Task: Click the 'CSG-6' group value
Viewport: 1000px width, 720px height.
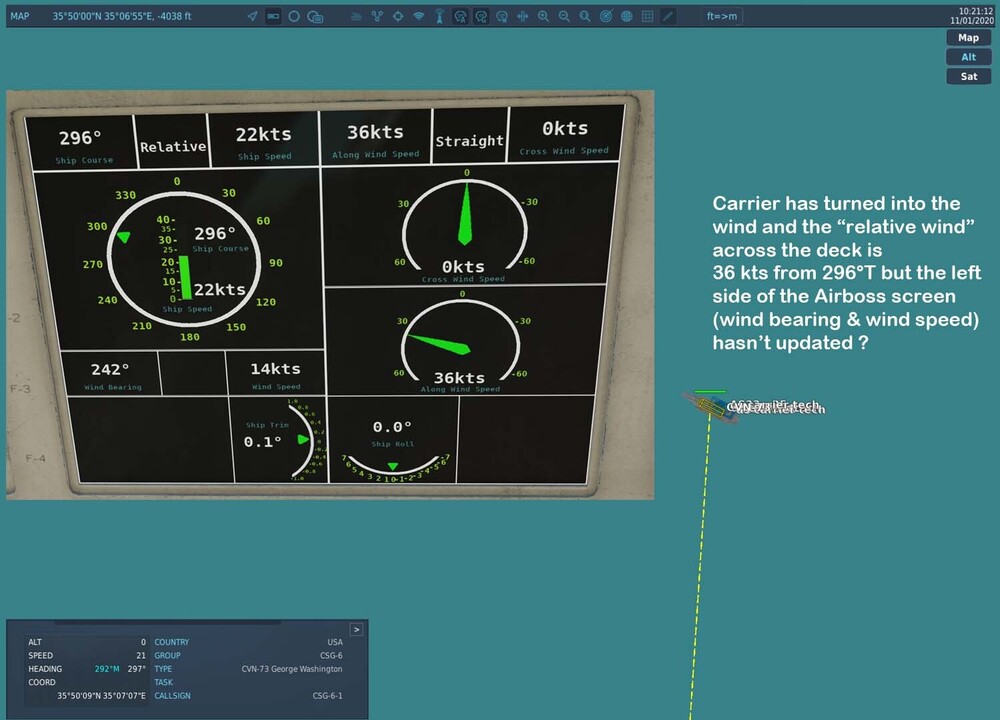Action: pyautogui.click(x=331, y=656)
